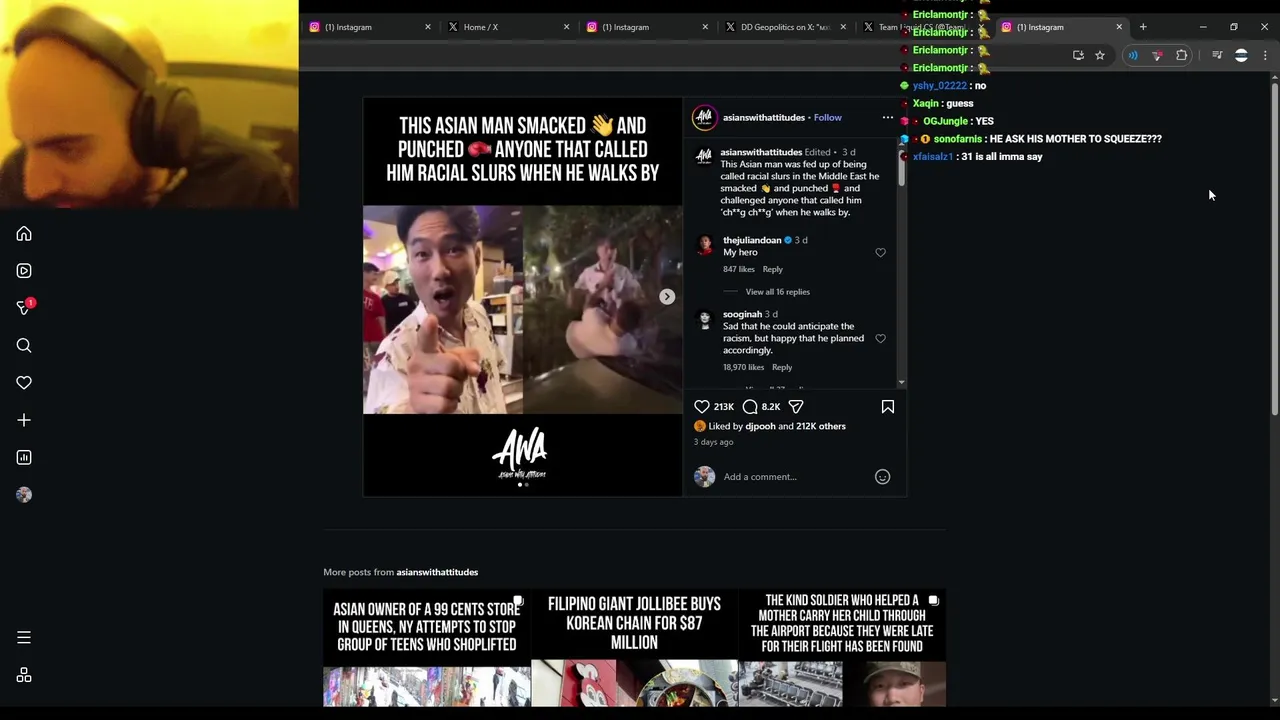Screen dimensions: 1280x720
Task: Open Instagram Home from the sidebar
Action: point(24,234)
